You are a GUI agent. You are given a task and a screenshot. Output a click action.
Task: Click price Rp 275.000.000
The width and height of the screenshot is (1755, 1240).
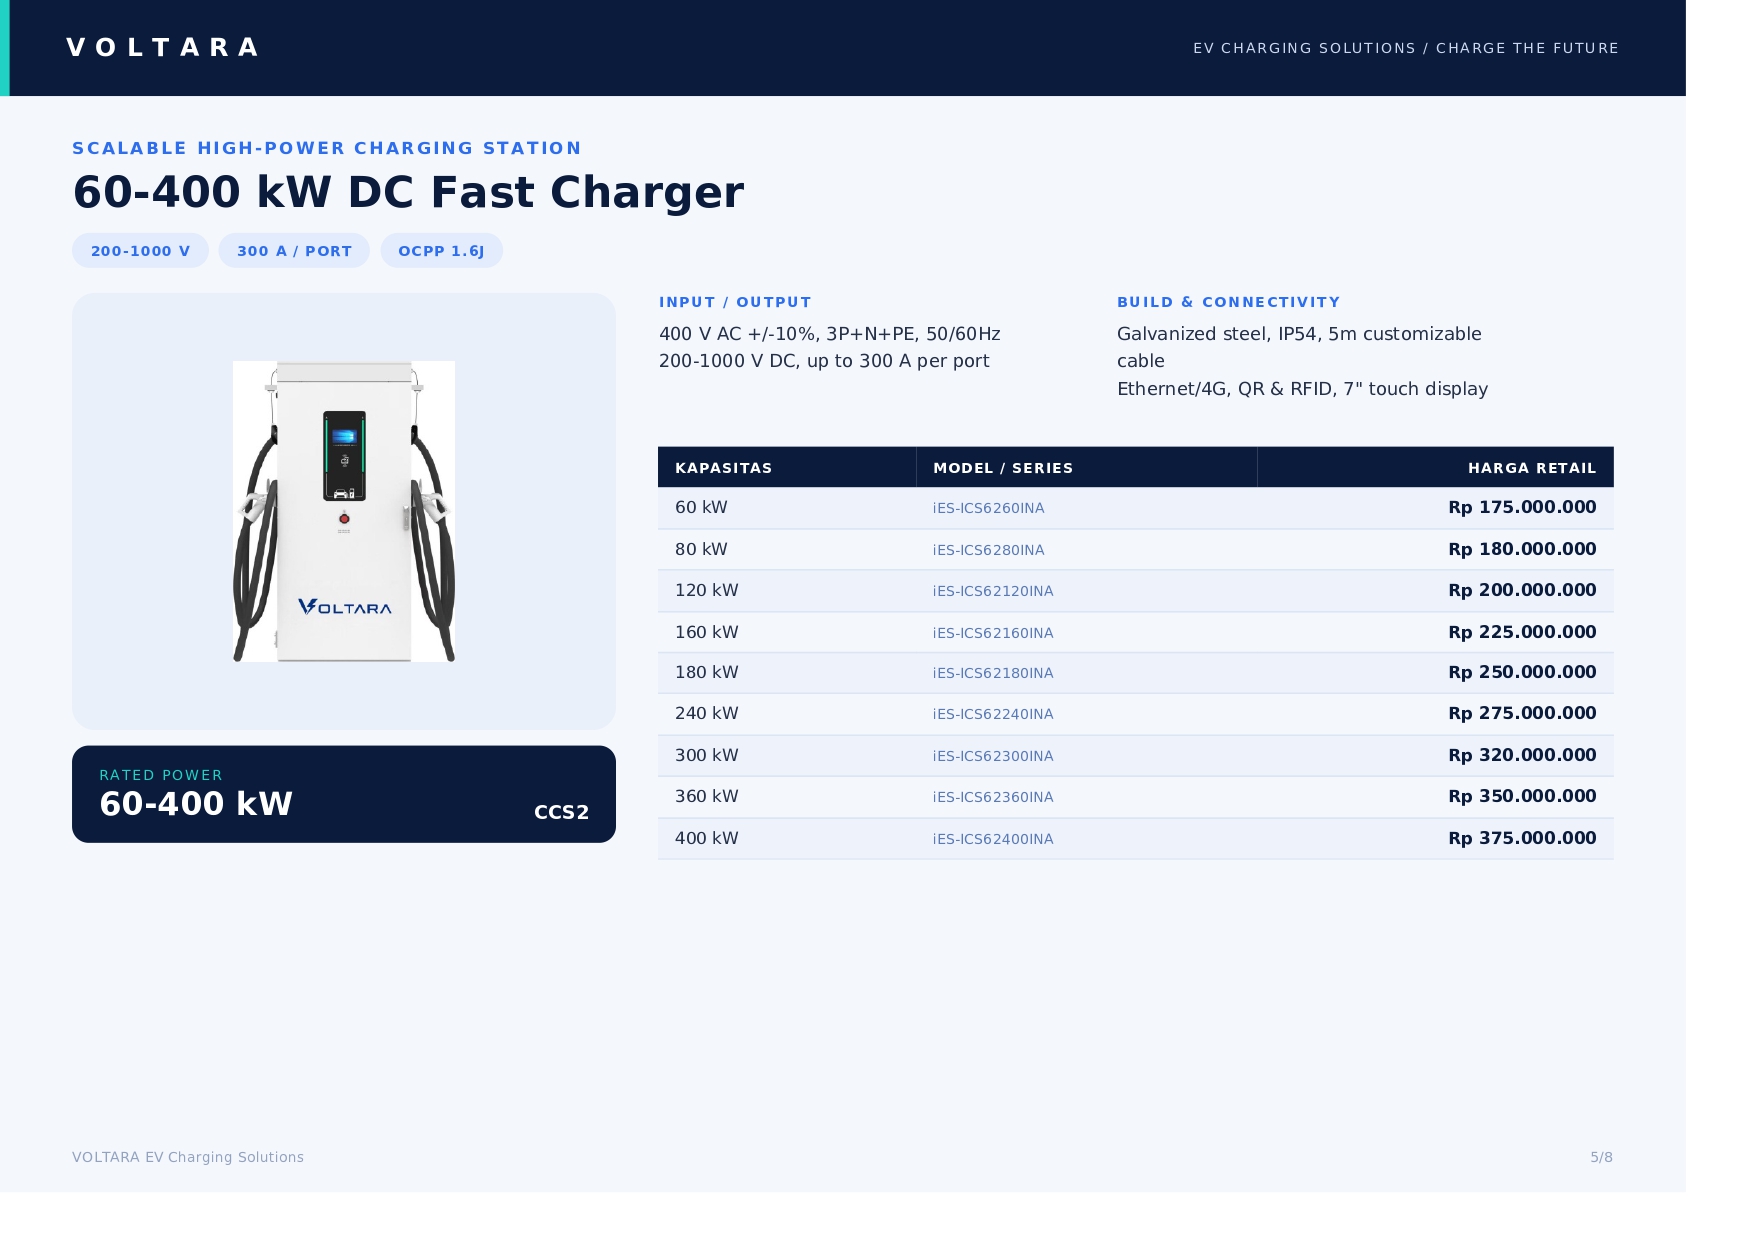coord(1522,713)
